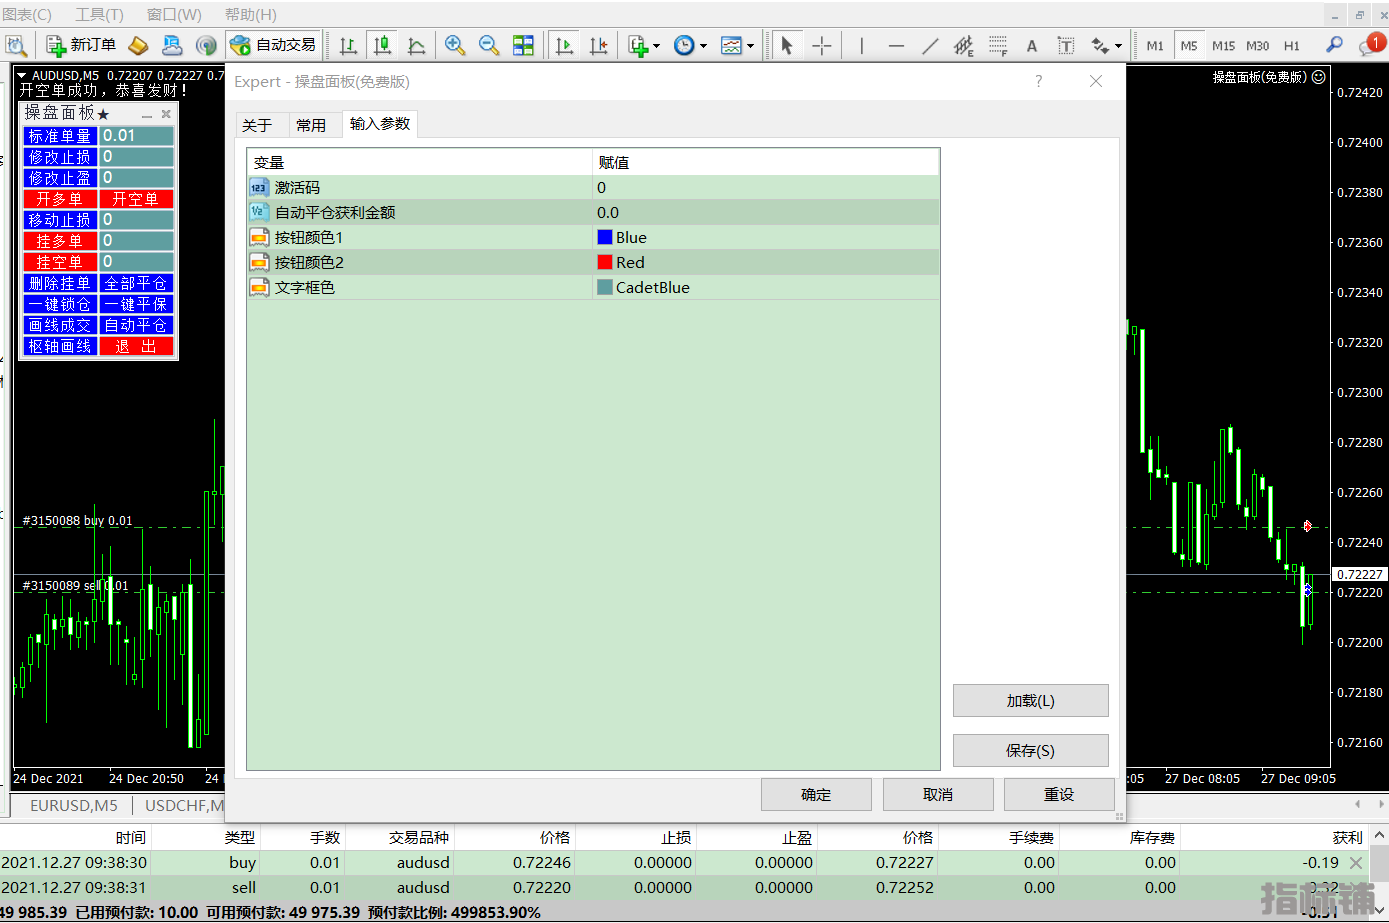This screenshot has height=923, width=1389.
Task: Click the 全部平仓 button on trading panel
Action: tap(136, 283)
